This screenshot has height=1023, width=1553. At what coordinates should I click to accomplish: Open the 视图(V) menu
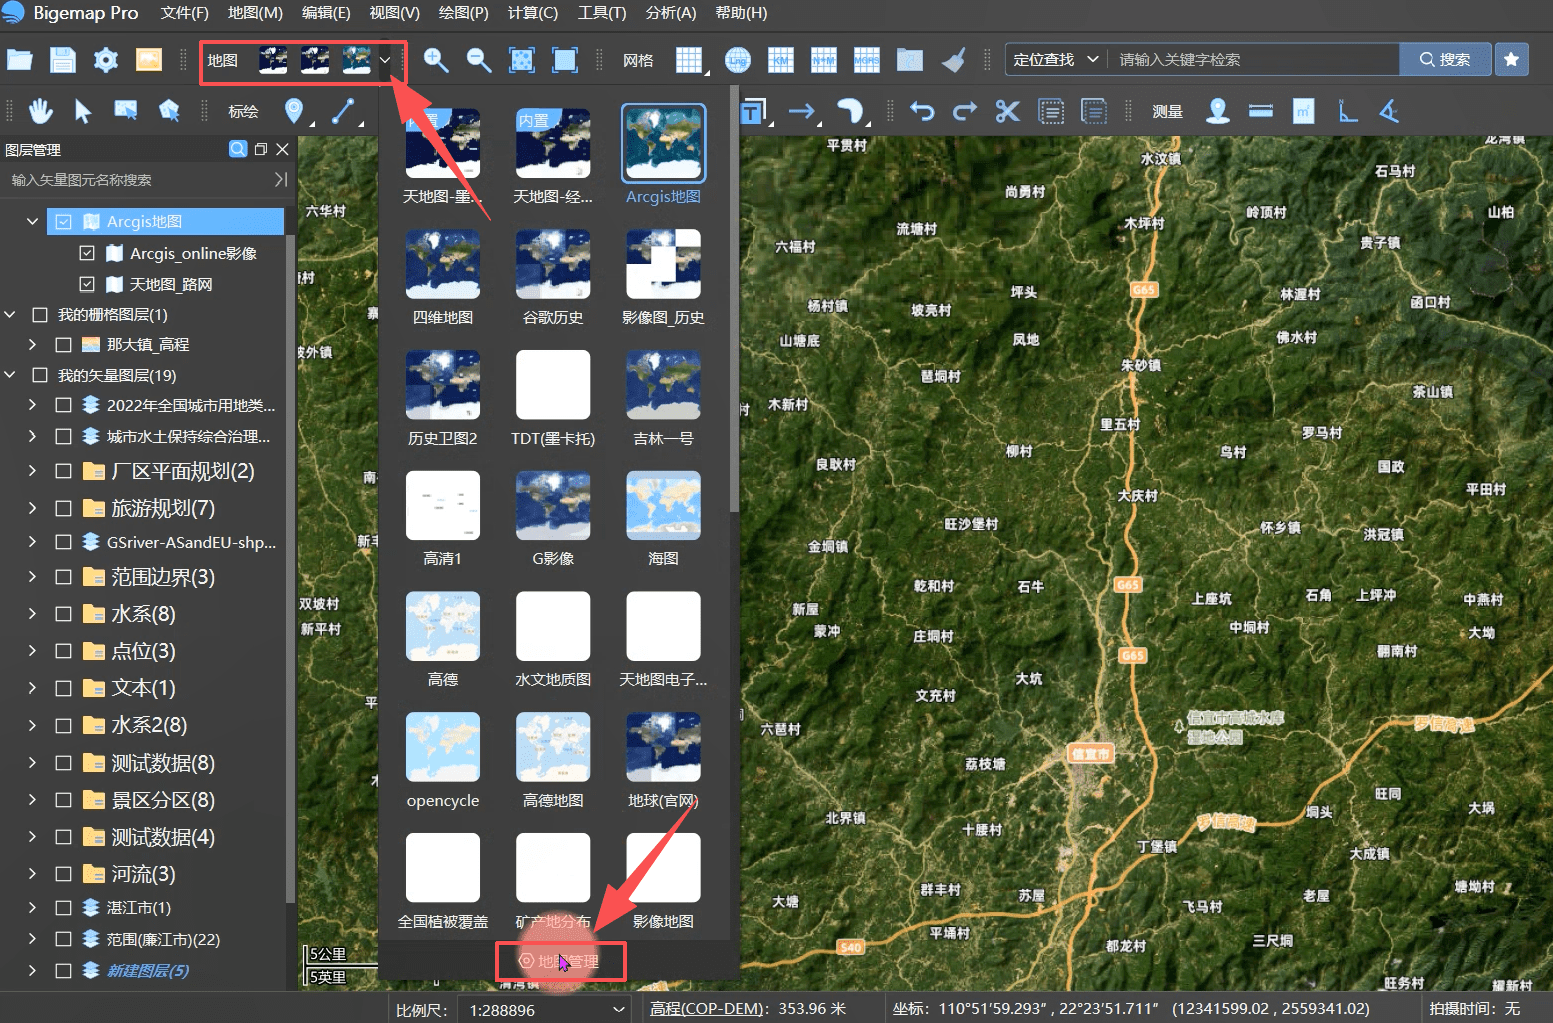tap(394, 13)
